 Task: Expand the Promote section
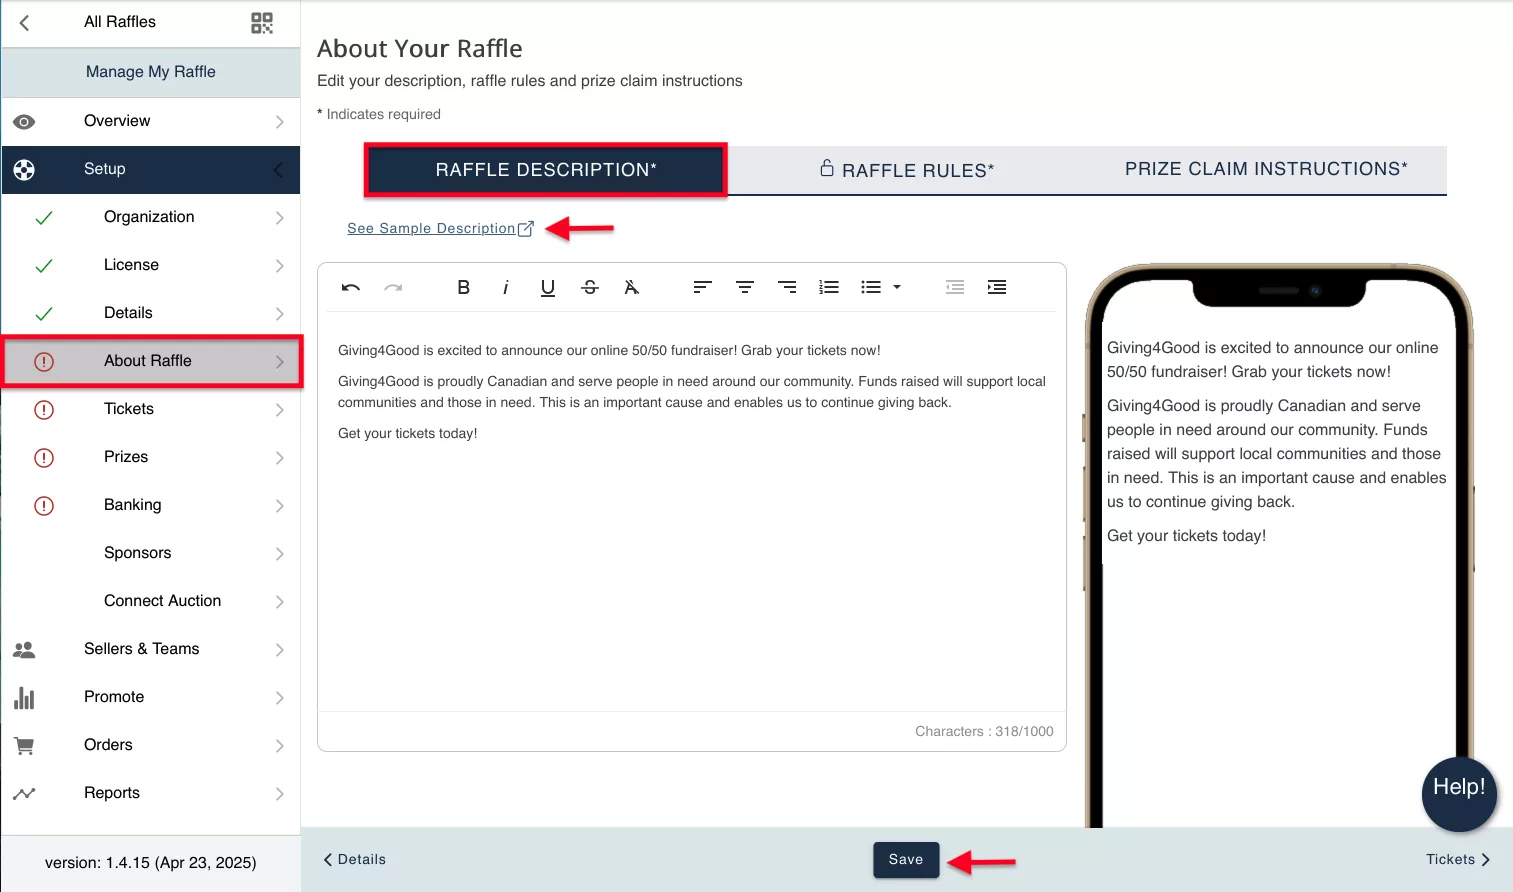click(150, 697)
